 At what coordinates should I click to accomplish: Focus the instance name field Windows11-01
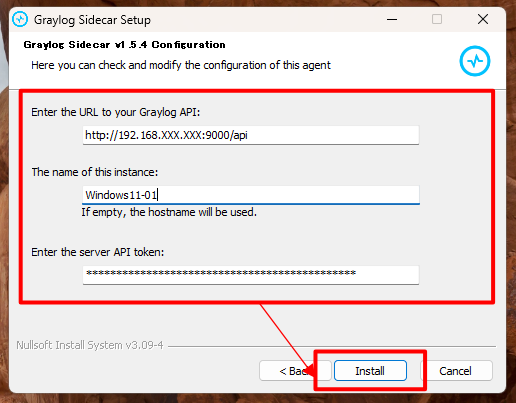click(x=251, y=195)
